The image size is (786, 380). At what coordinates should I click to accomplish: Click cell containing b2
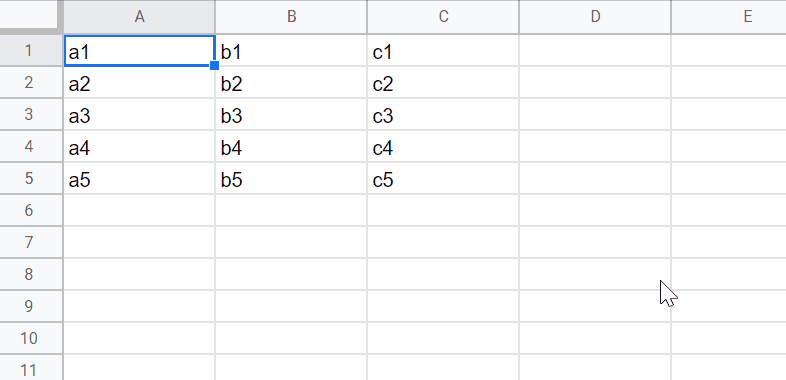[291, 83]
